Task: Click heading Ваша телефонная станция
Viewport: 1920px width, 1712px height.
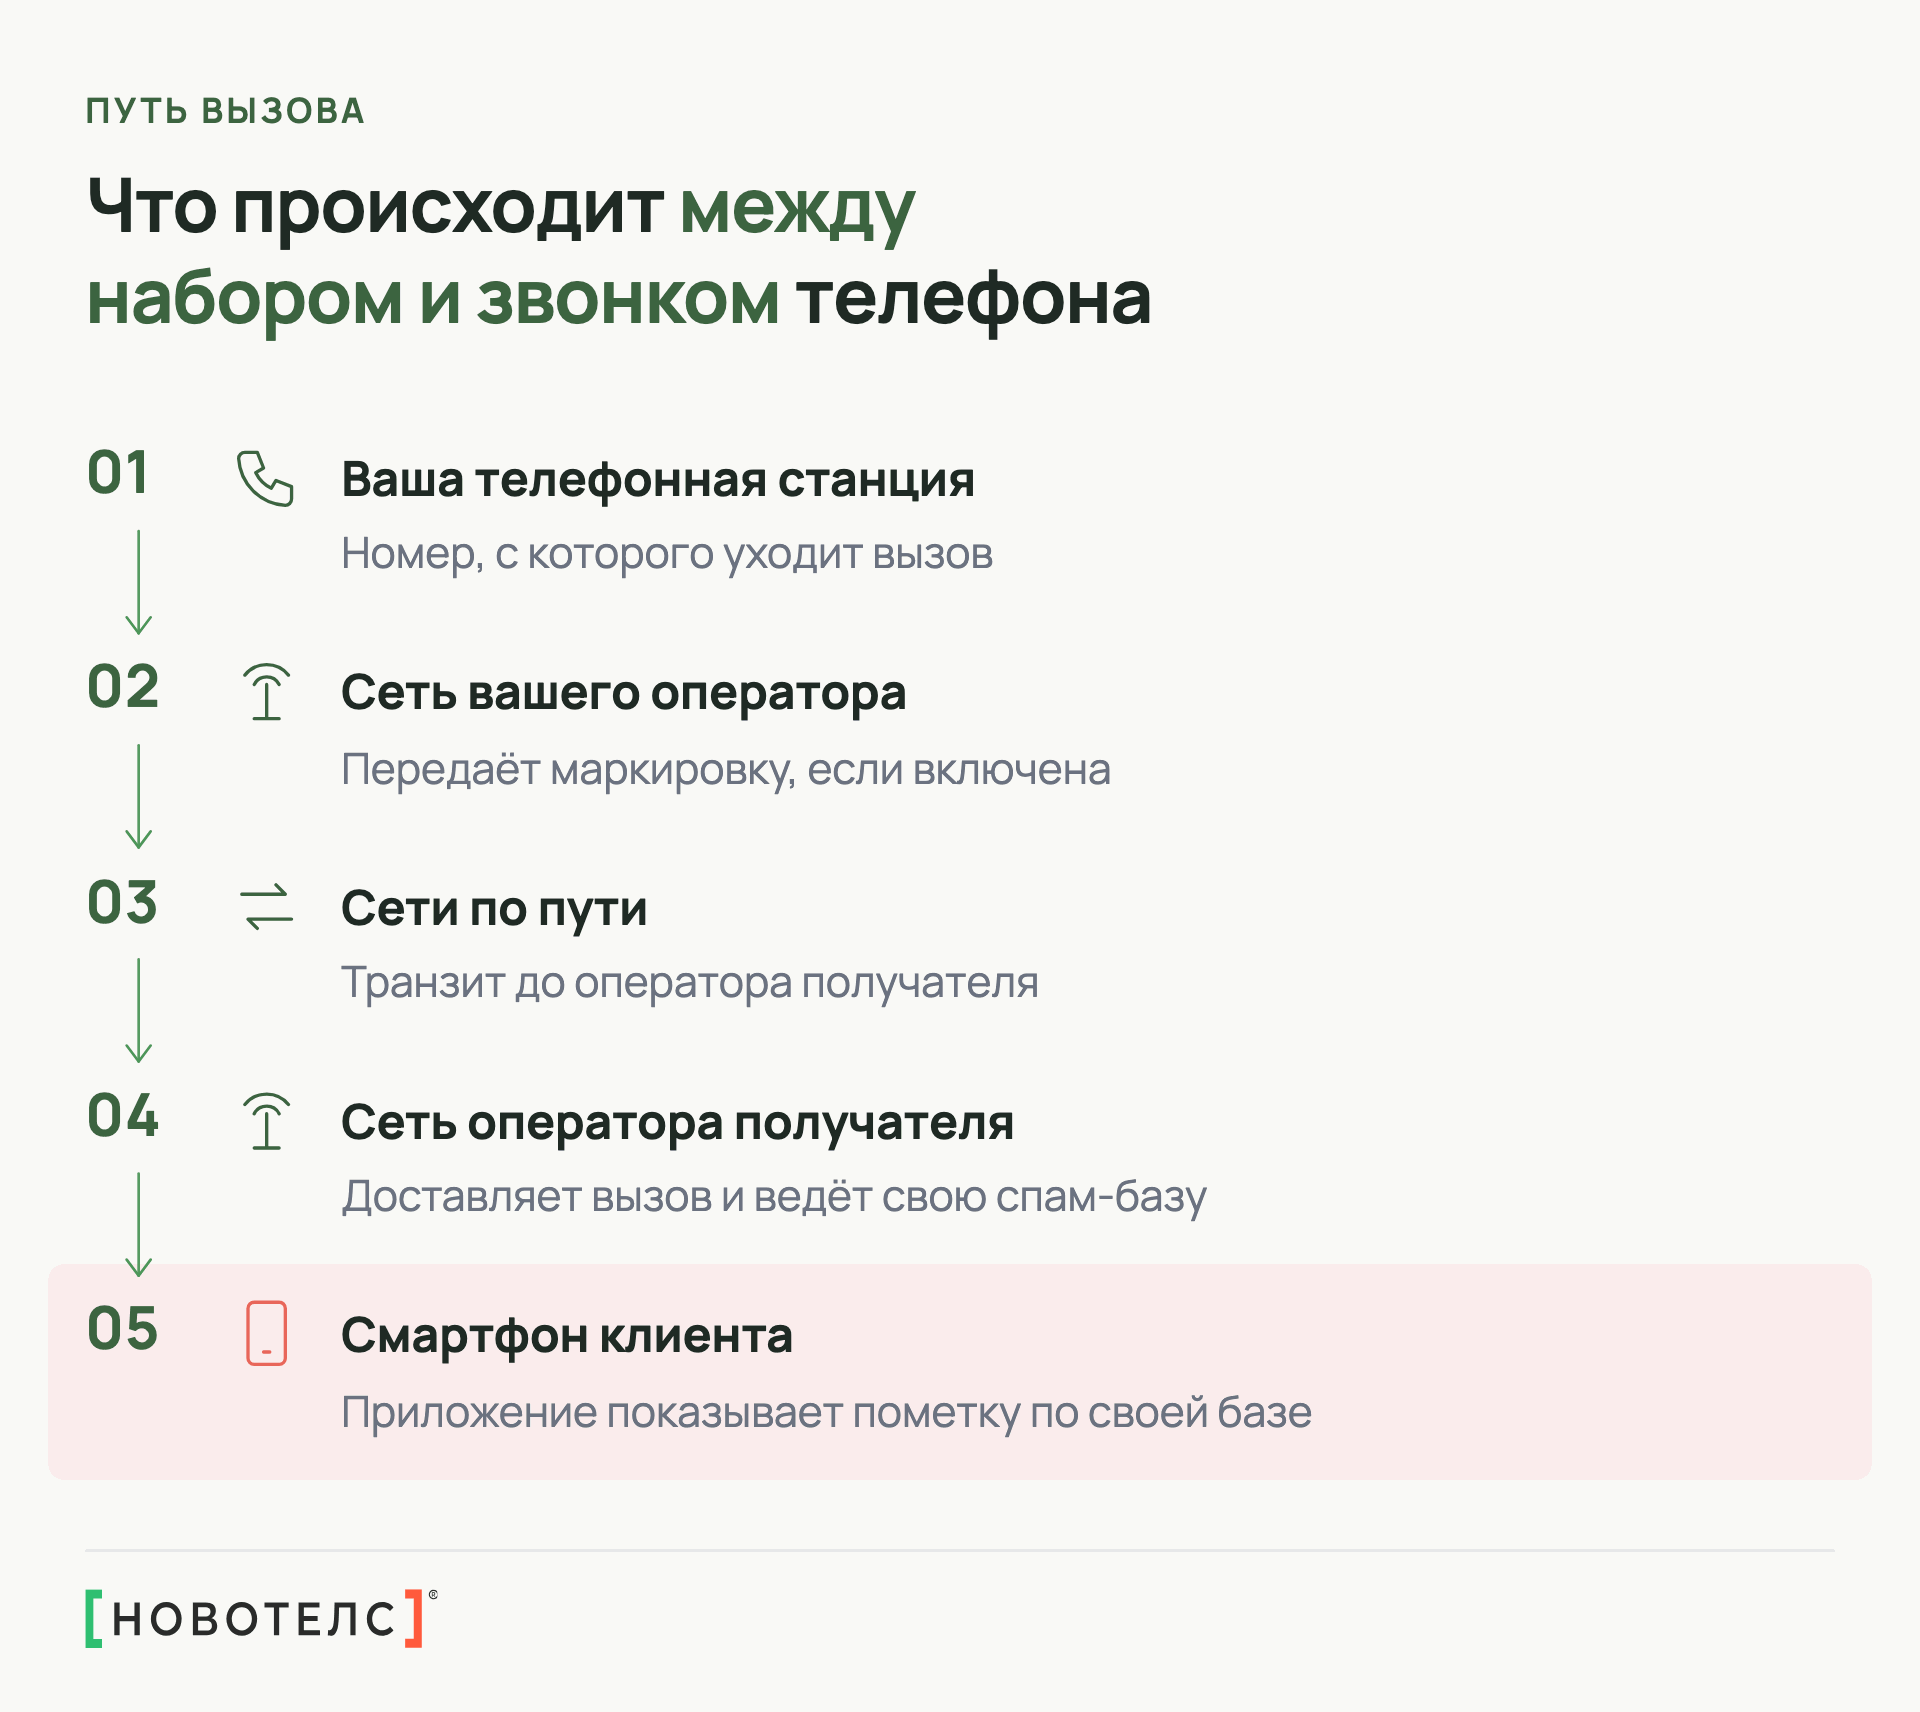Action: pyautogui.click(x=658, y=479)
